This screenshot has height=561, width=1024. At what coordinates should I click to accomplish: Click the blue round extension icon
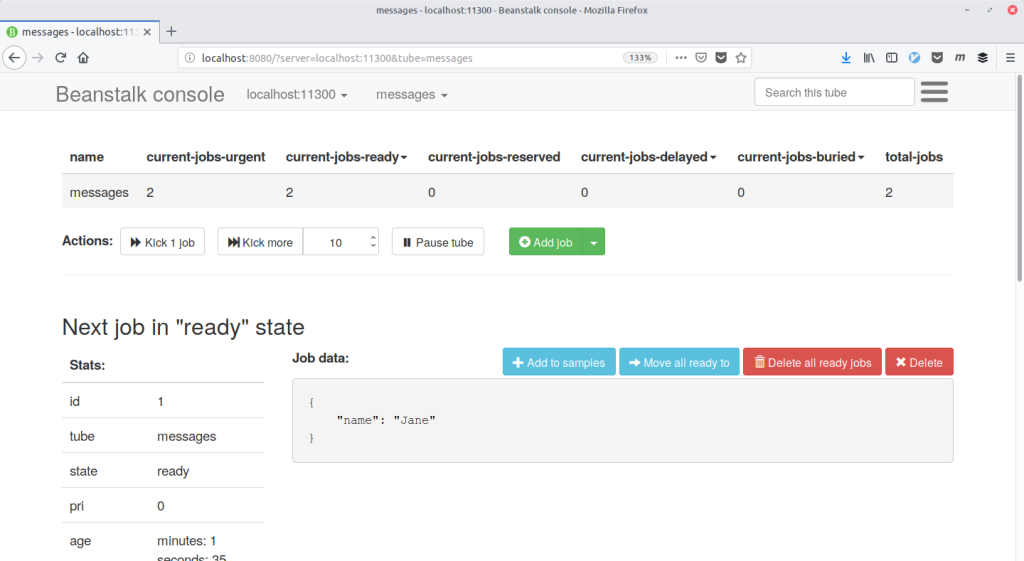914,57
